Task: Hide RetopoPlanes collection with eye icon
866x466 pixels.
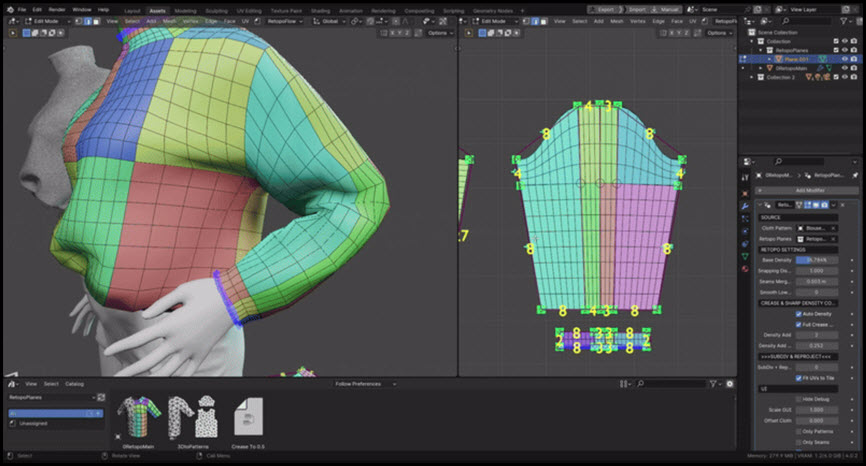Action: point(844,50)
